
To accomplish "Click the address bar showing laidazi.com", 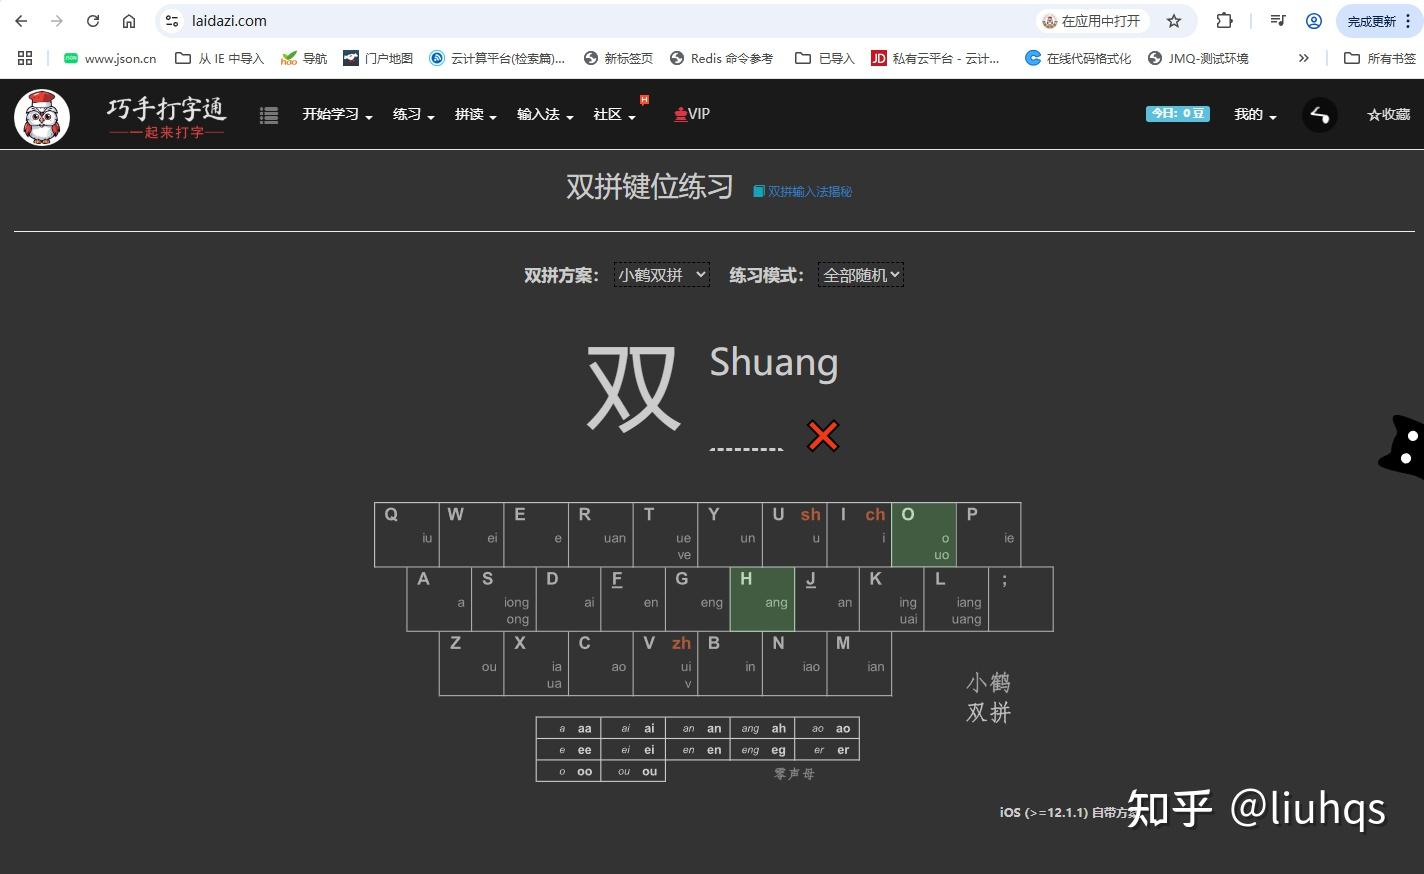I will [600, 21].
